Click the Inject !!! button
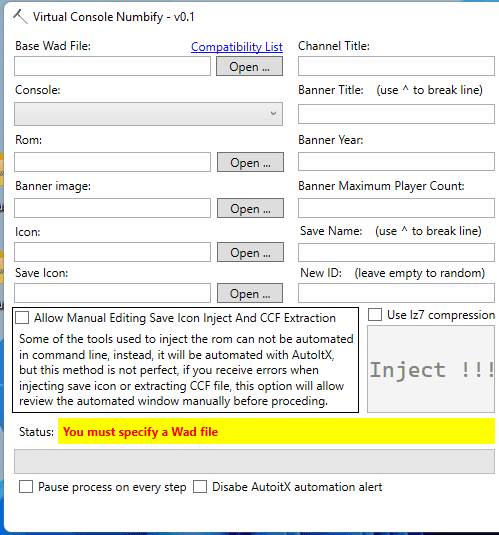This screenshot has width=499, height=535. pyautogui.click(x=431, y=369)
